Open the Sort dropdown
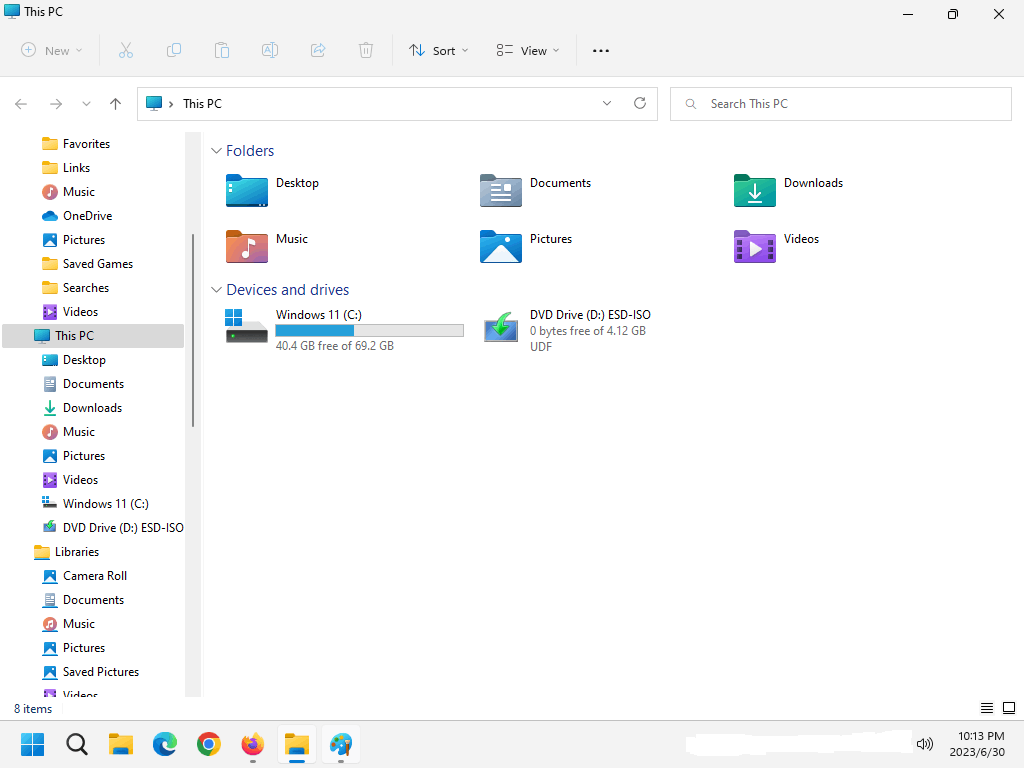The width and height of the screenshot is (1024, 768). (438, 50)
